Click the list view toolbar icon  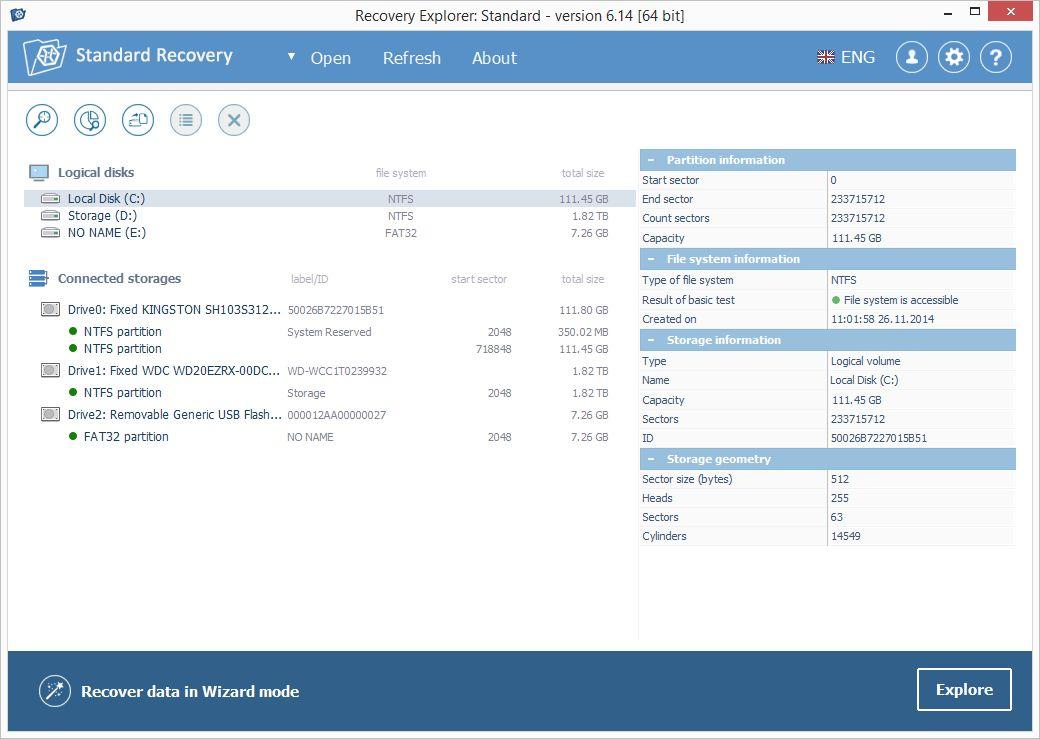click(186, 120)
